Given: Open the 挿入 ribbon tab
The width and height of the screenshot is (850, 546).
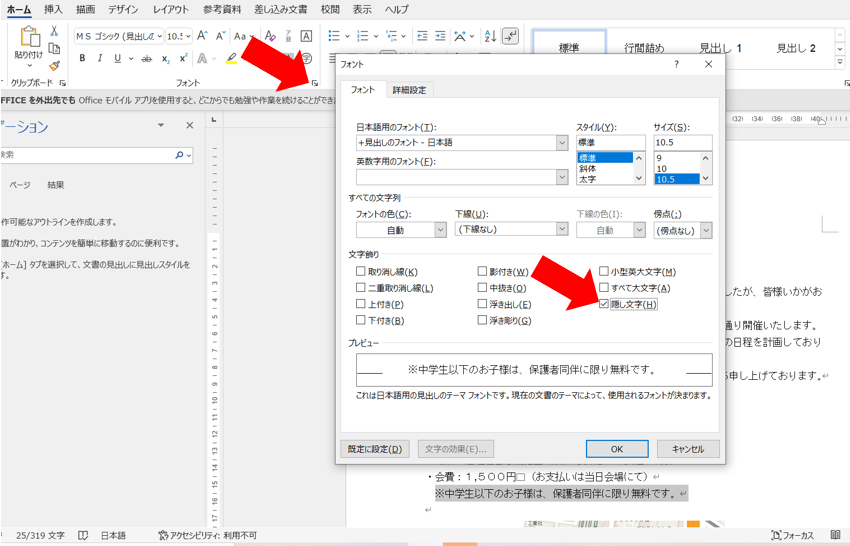Looking at the screenshot, I should click(53, 9).
